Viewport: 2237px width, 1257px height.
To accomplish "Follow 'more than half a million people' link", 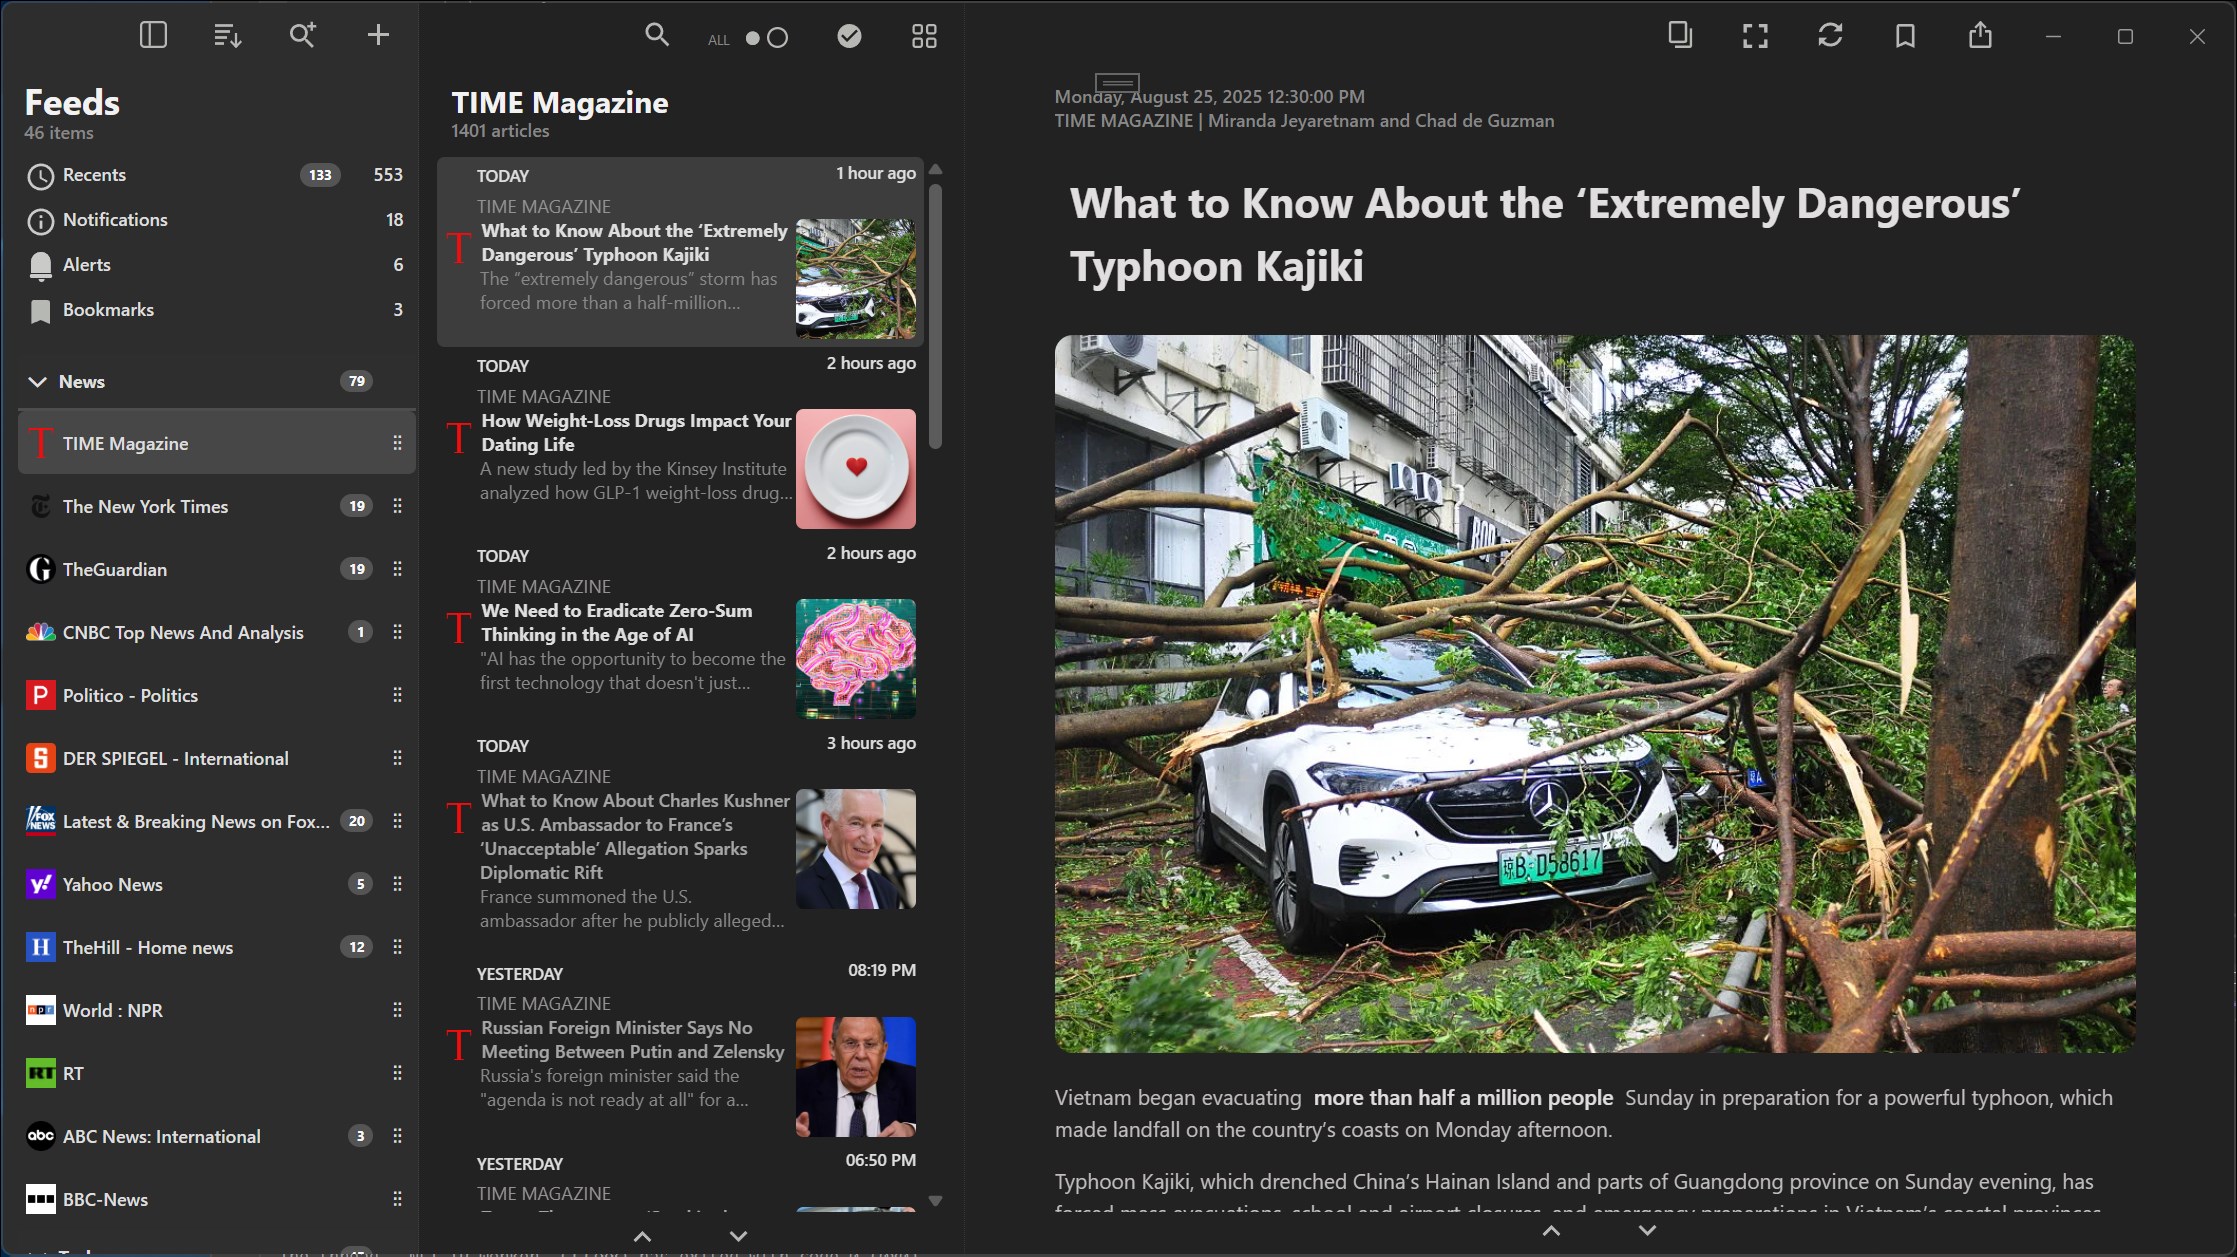I will pos(1463,1098).
